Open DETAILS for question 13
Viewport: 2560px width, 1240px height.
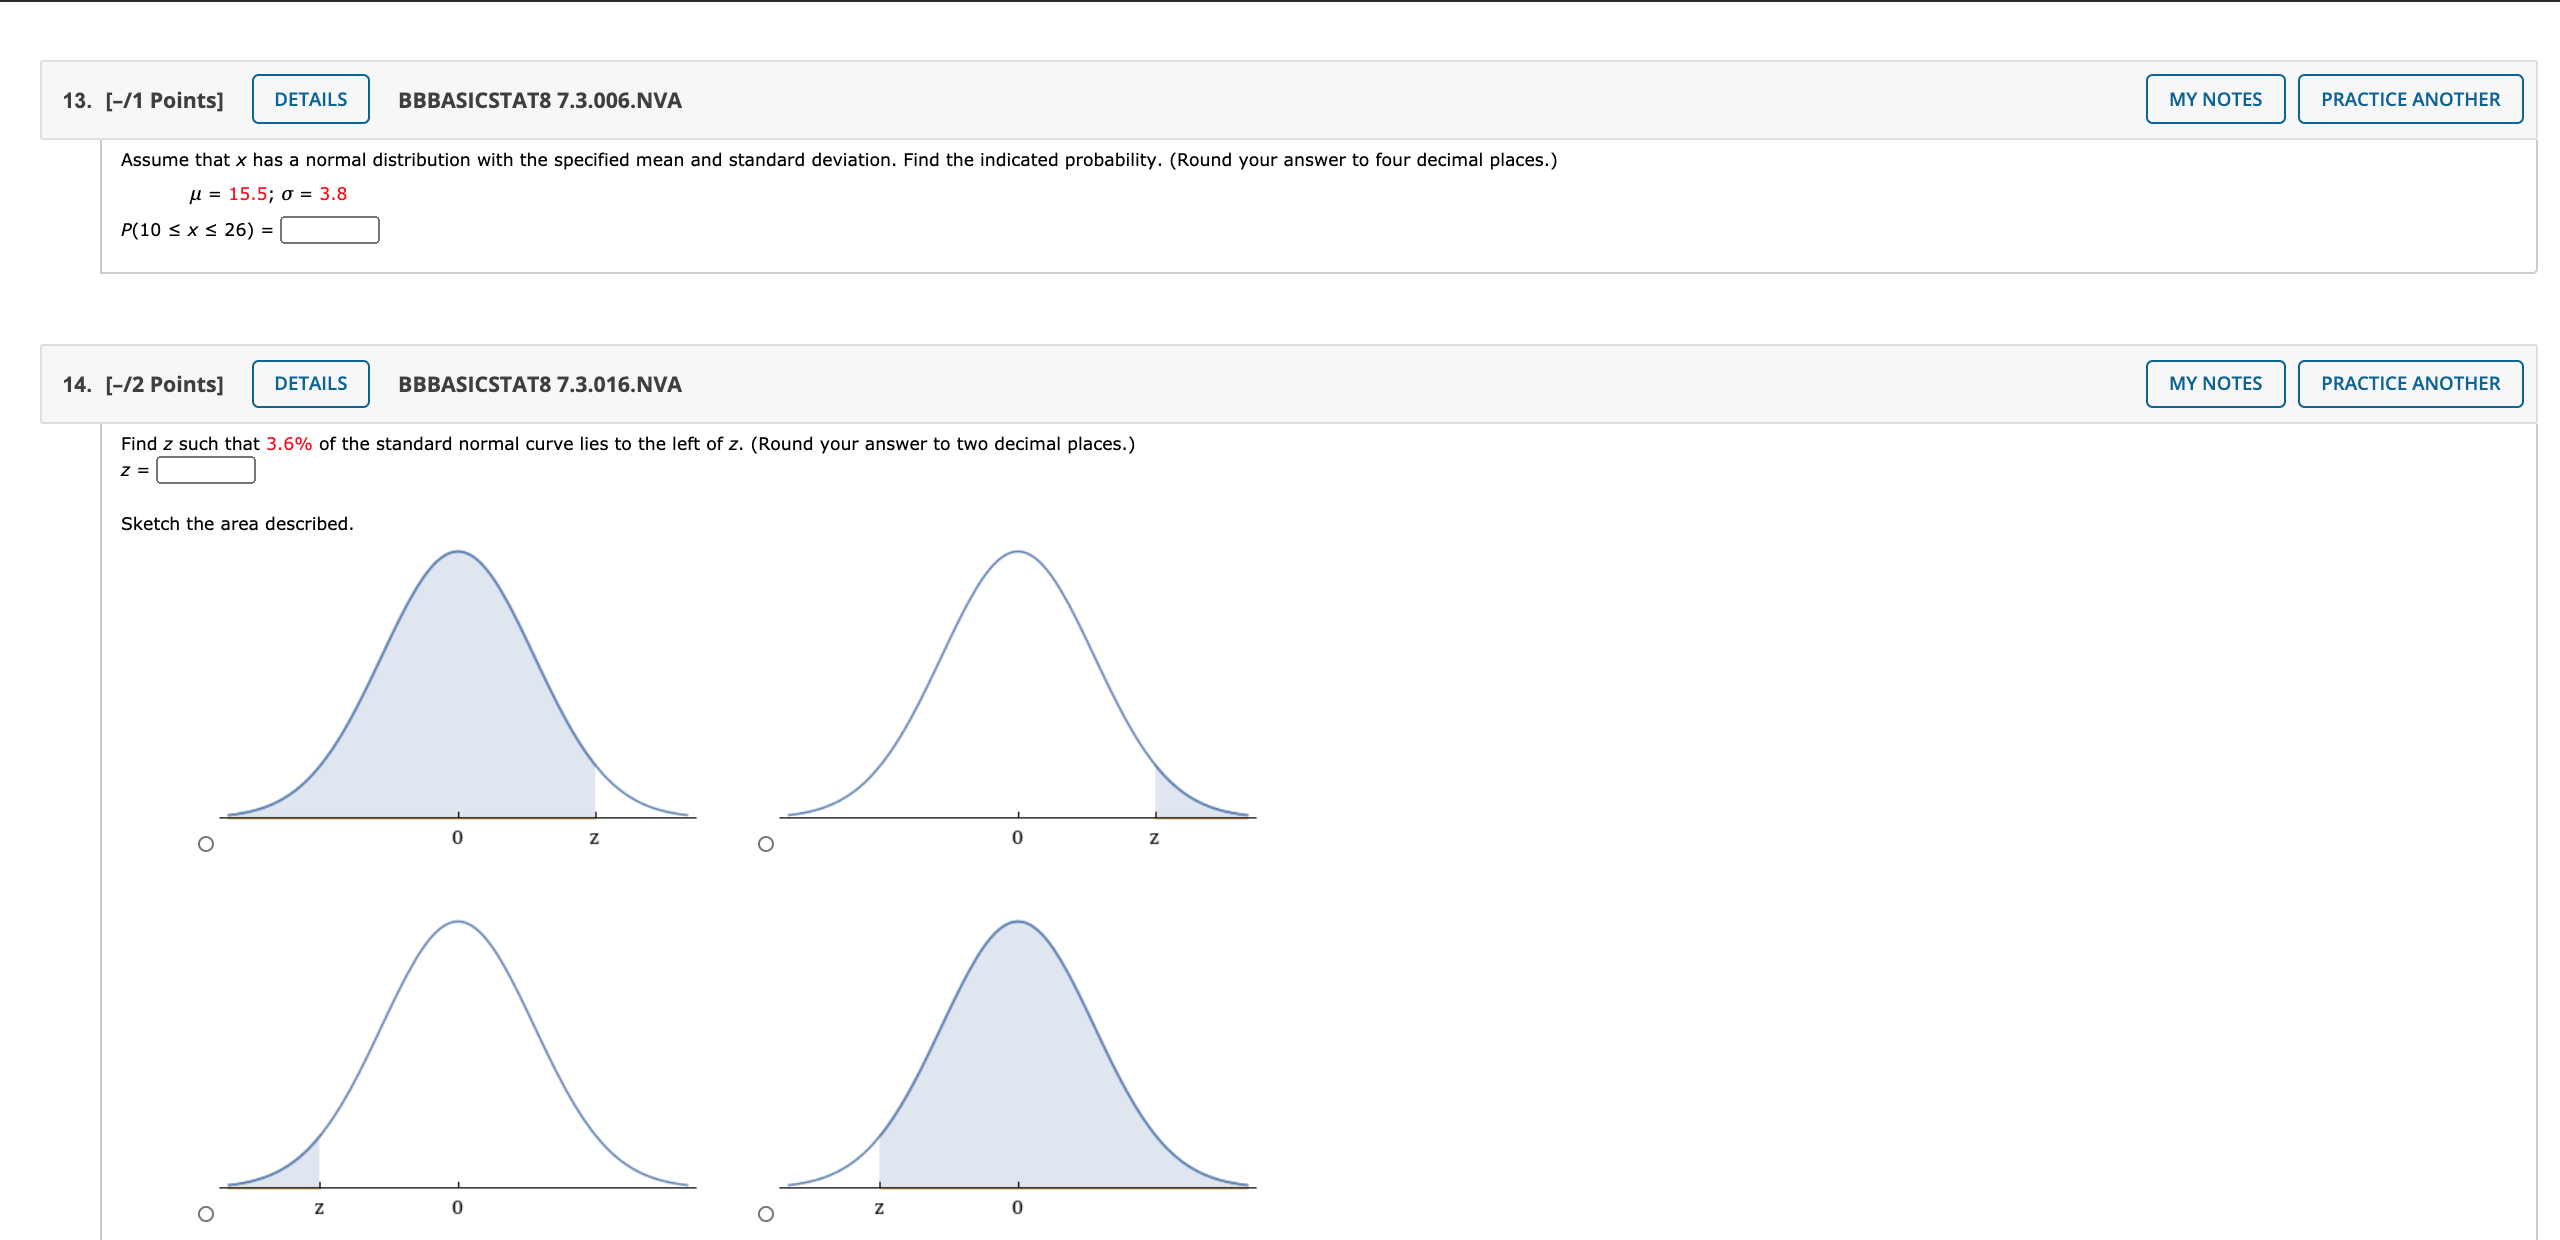tap(310, 99)
